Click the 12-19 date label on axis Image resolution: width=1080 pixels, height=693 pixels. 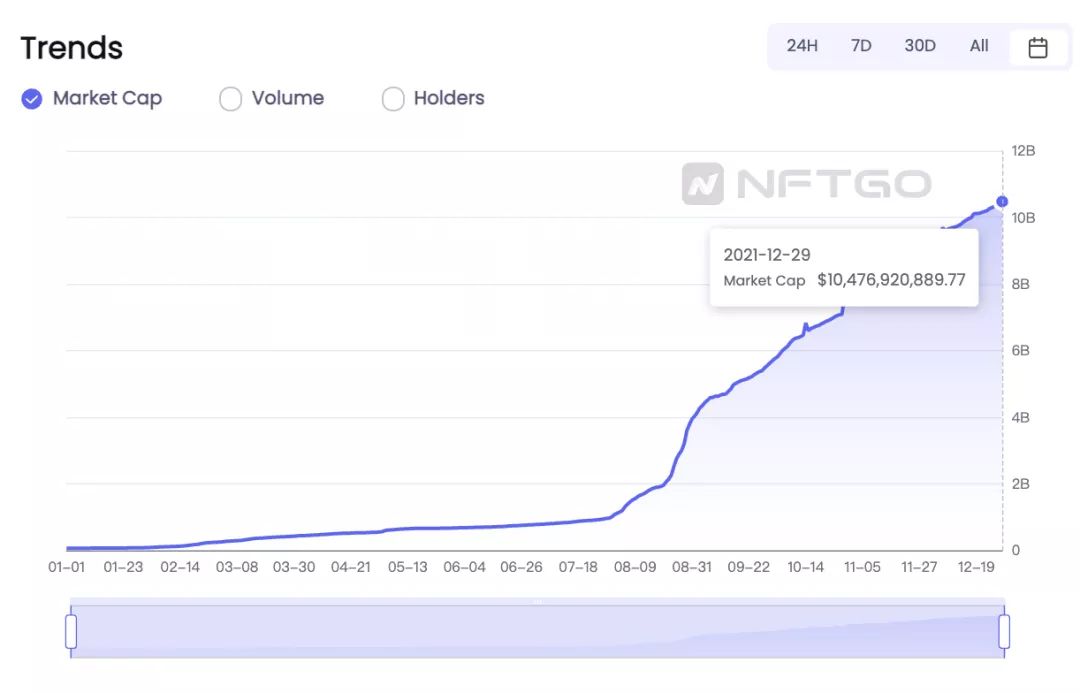pyautogui.click(x=976, y=568)
